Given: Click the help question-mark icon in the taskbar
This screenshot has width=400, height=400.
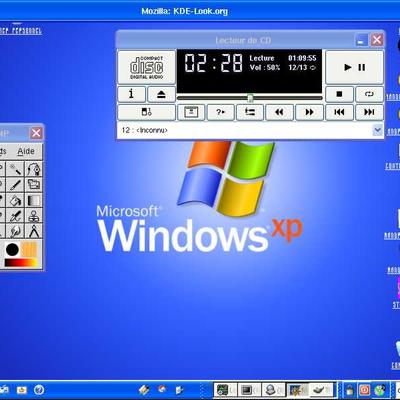Looking at the screenshot, I should click(39, 390).
